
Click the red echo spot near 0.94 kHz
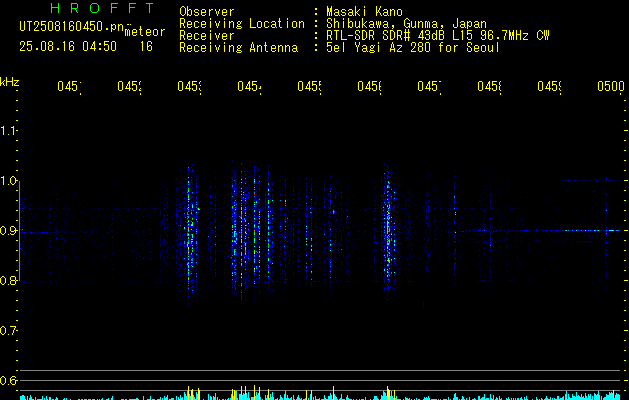coord(333,211)
